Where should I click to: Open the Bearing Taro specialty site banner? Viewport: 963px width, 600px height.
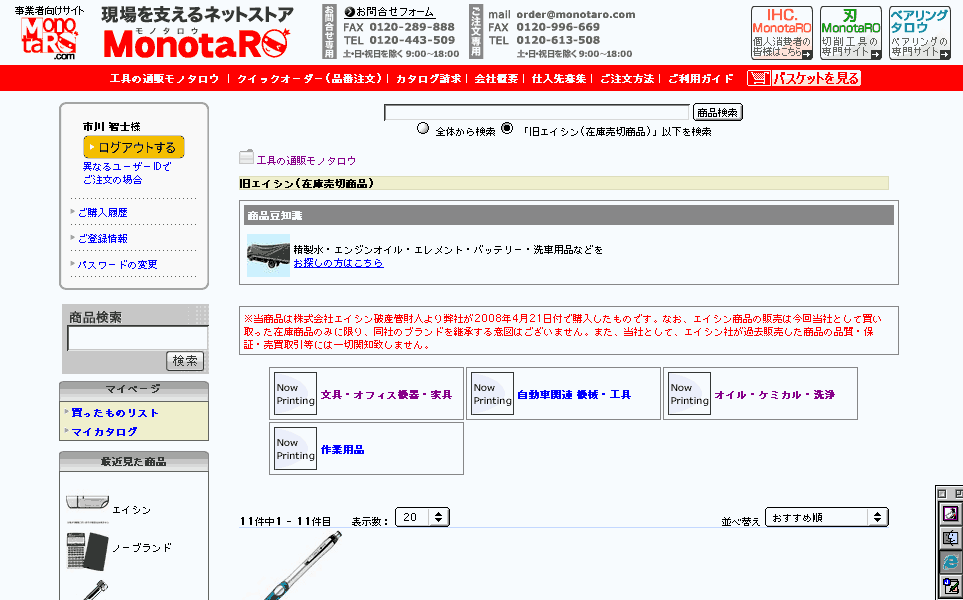click(919, 33)
